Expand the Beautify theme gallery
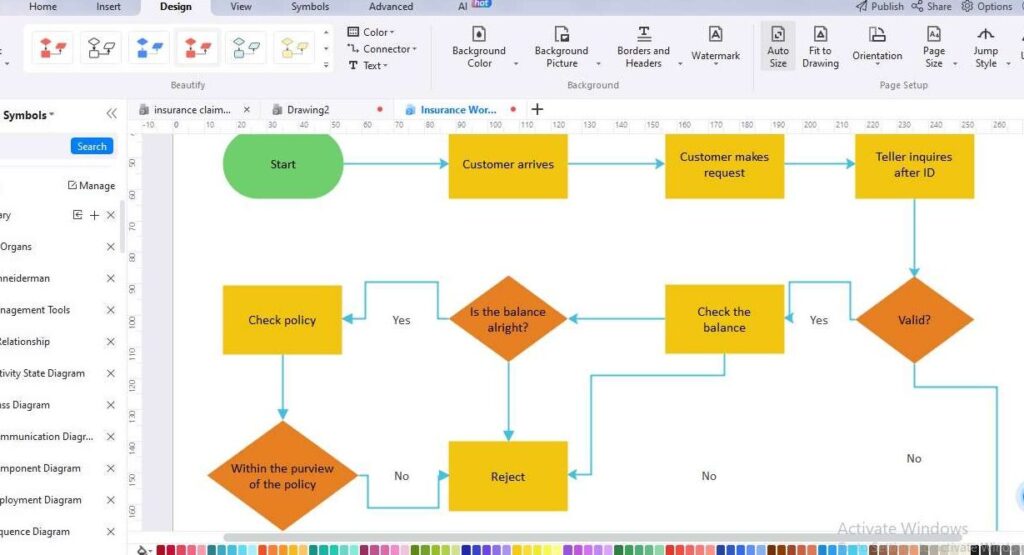 [324, 65]
